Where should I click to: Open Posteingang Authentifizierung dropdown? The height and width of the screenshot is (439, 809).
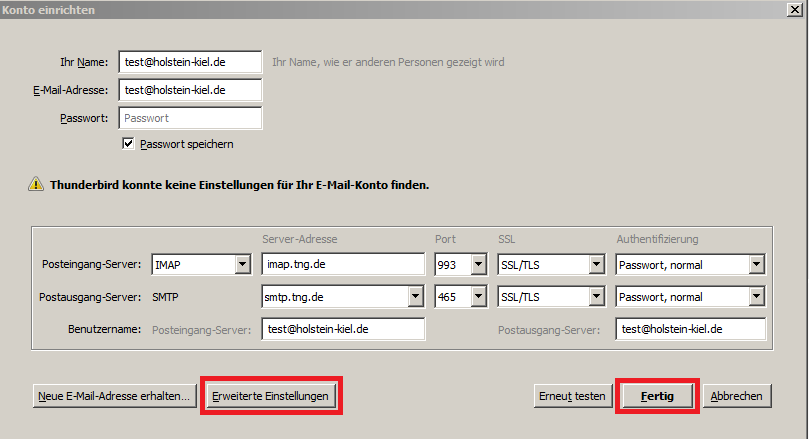756,265
